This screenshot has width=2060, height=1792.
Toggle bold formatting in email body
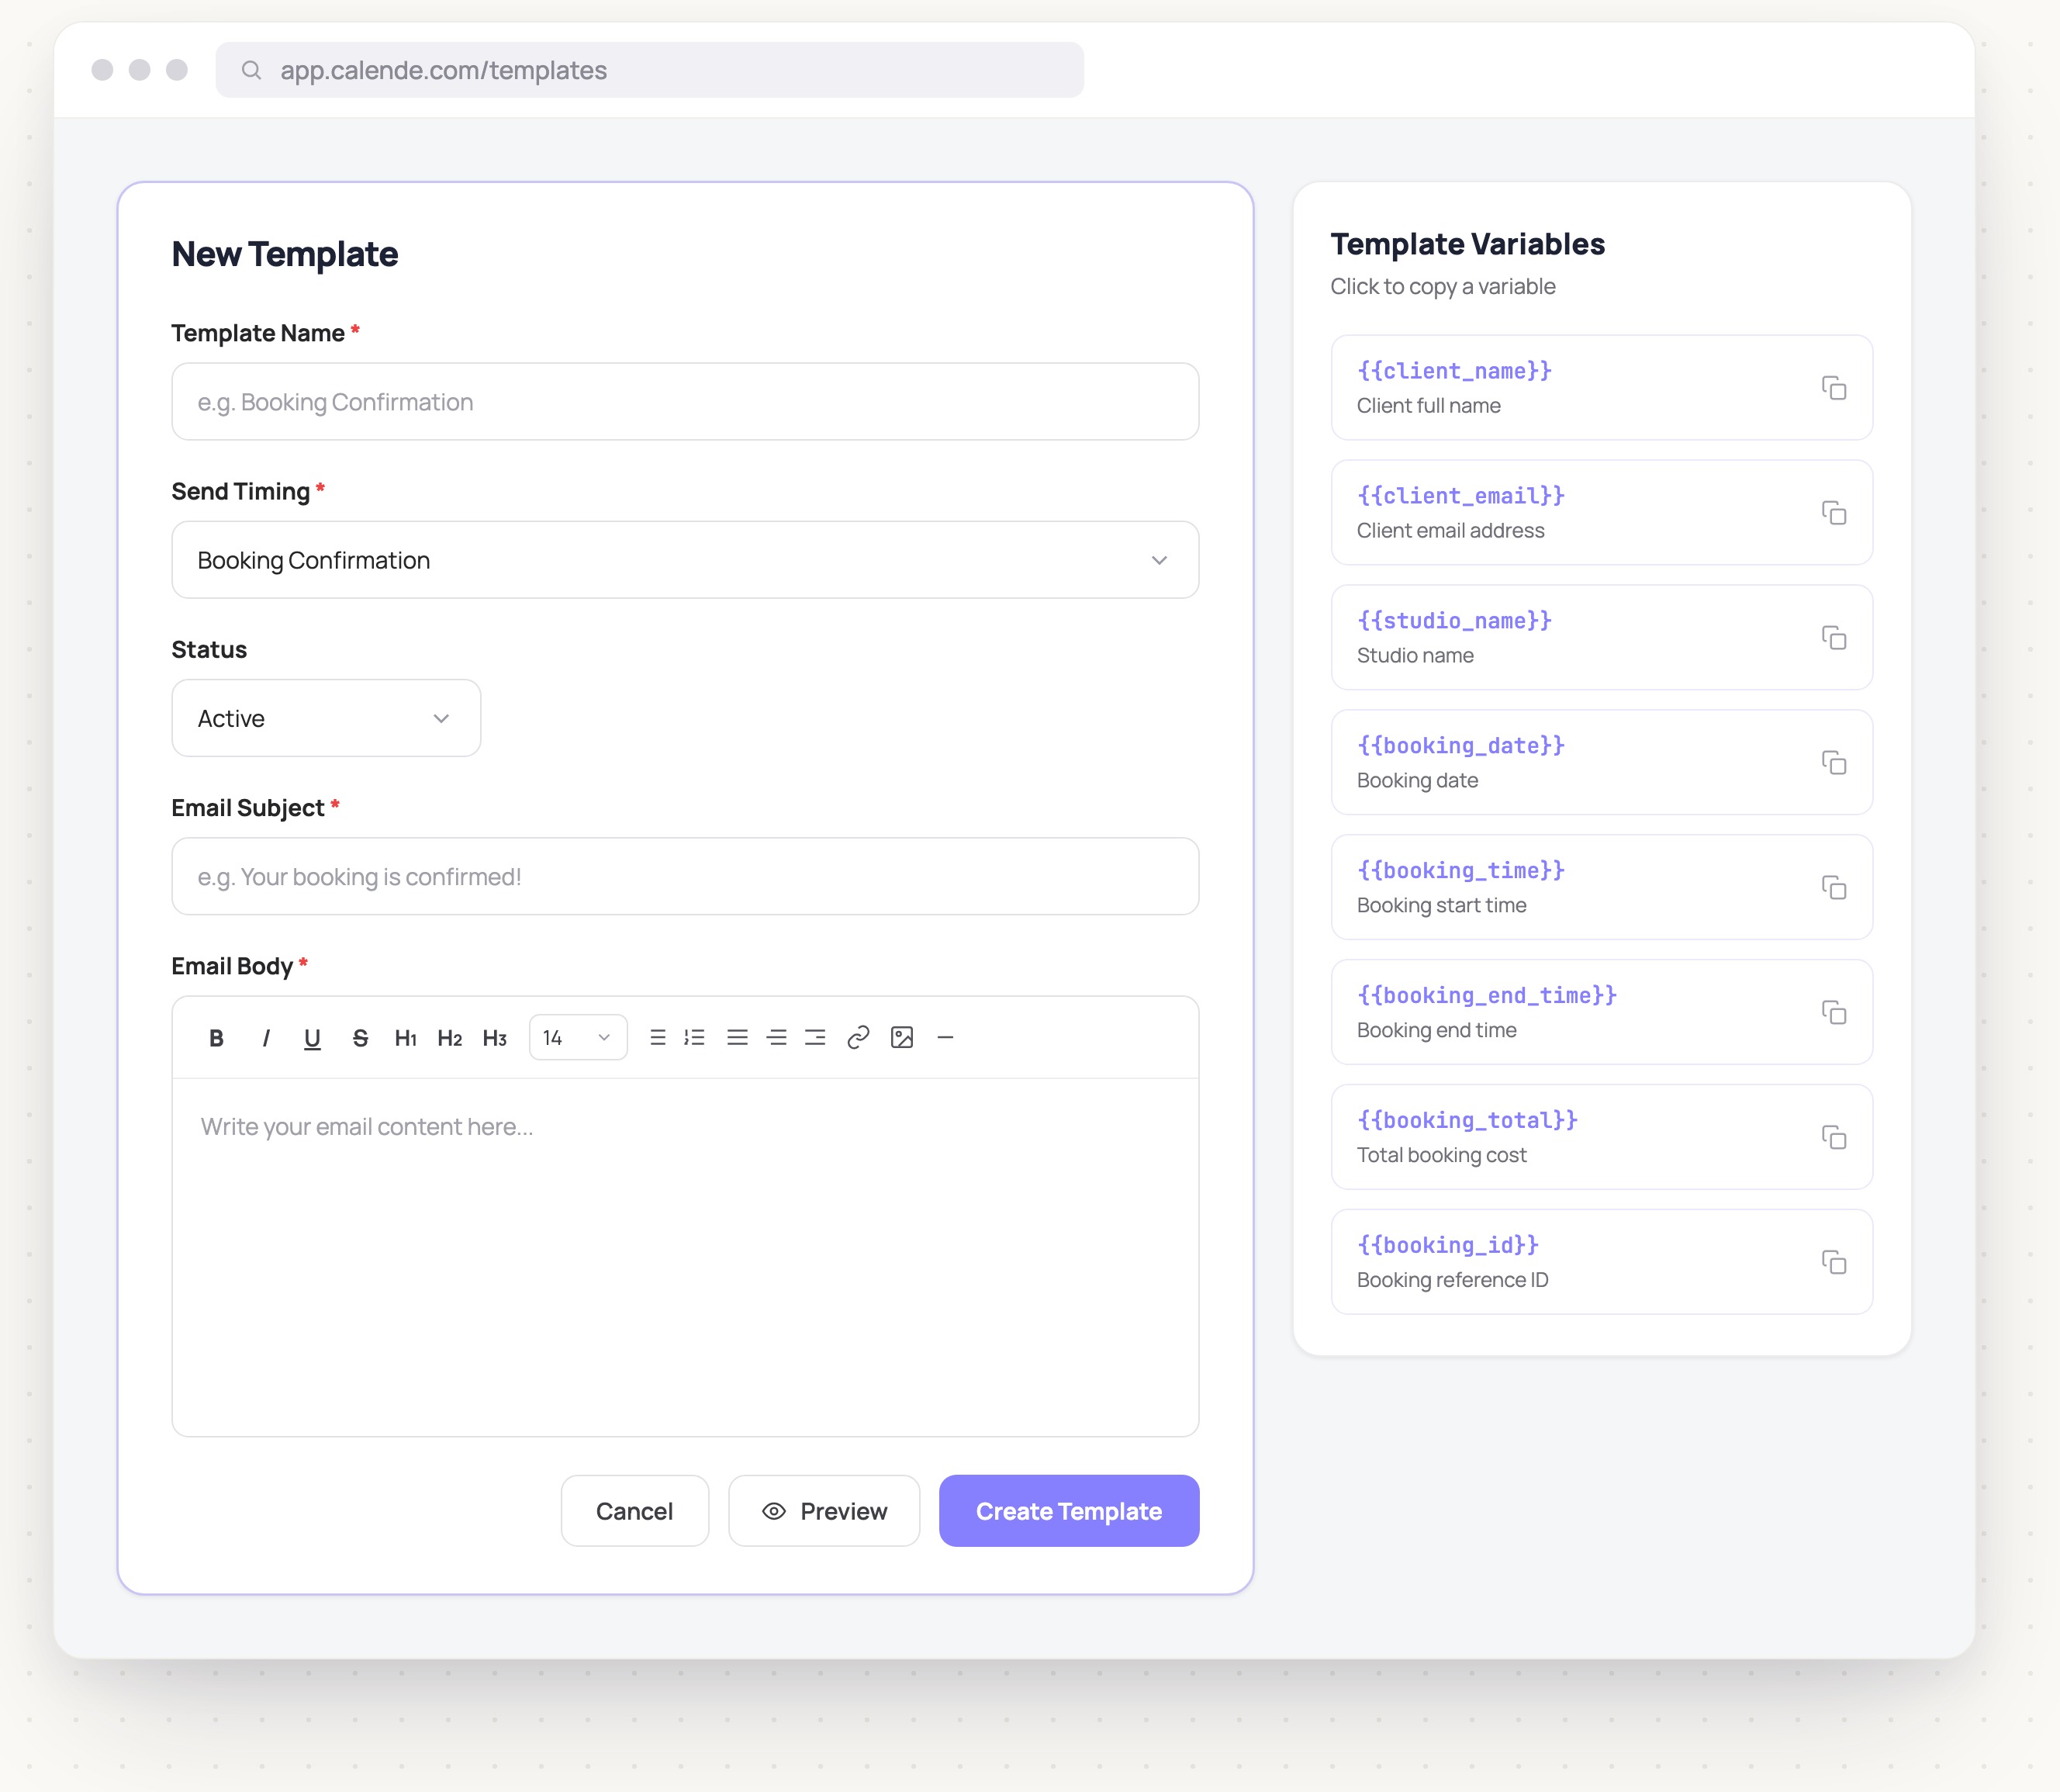[x=216, y=1038]
